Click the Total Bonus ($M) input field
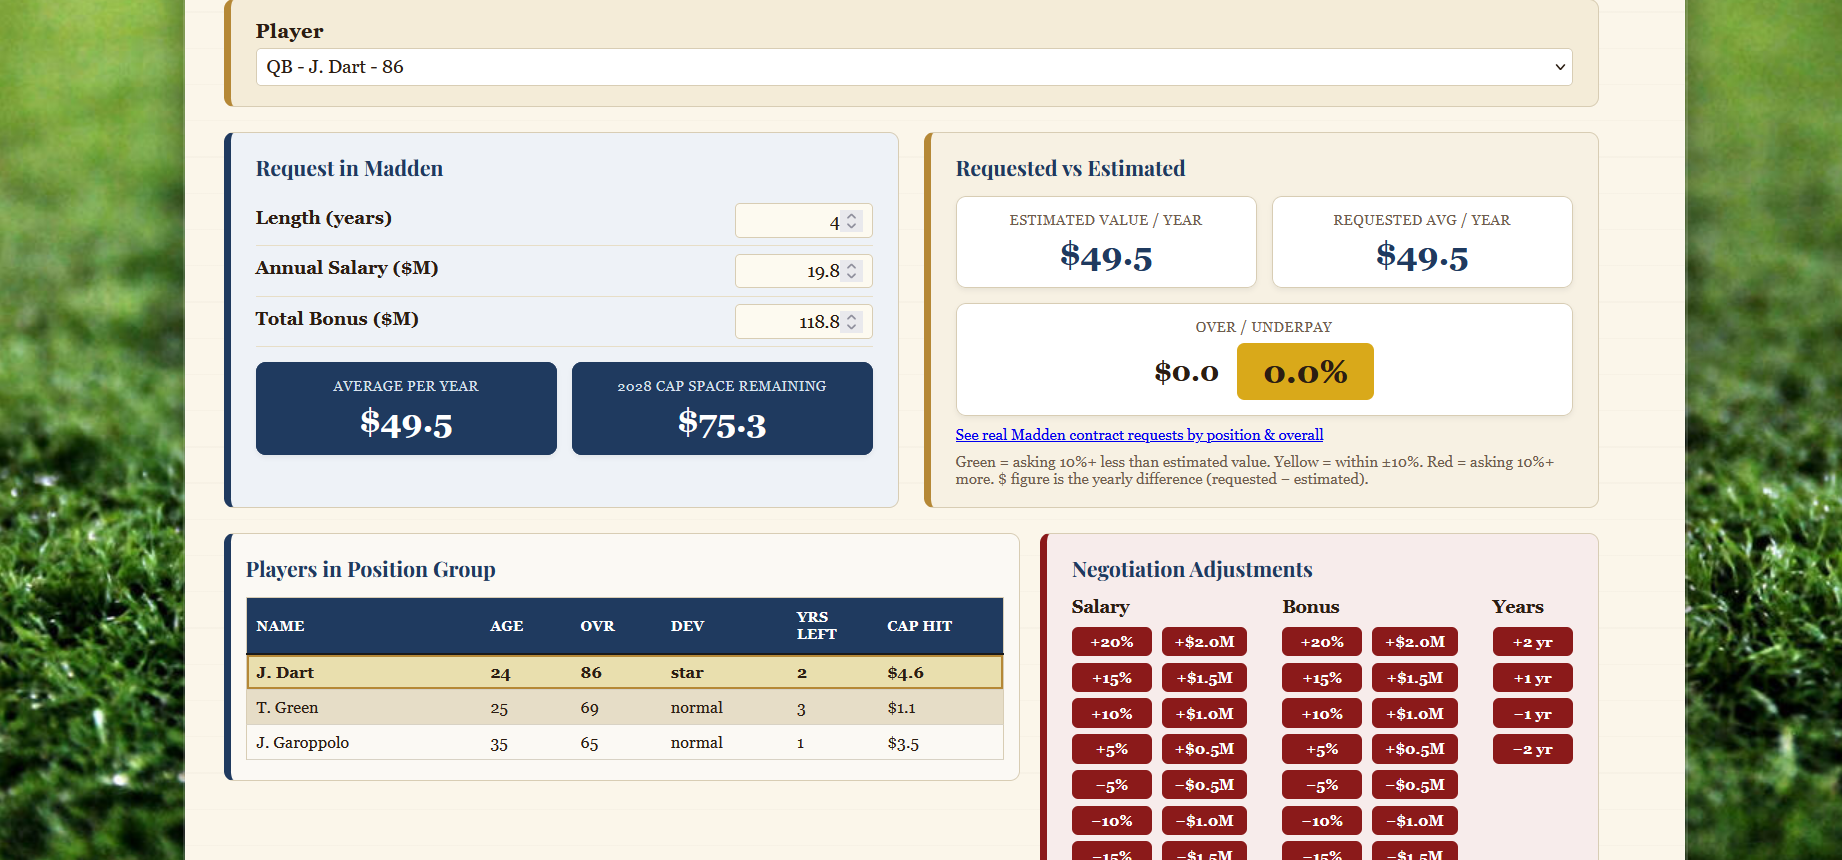 804,322
